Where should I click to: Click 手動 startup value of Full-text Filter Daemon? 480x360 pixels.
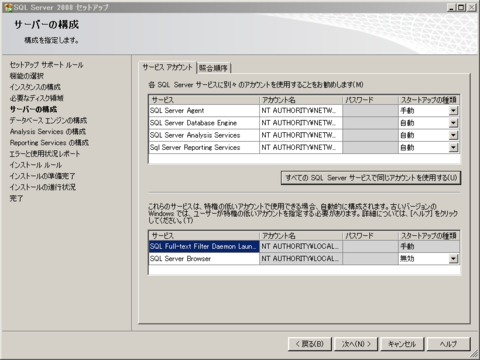[x=429, y=247]
